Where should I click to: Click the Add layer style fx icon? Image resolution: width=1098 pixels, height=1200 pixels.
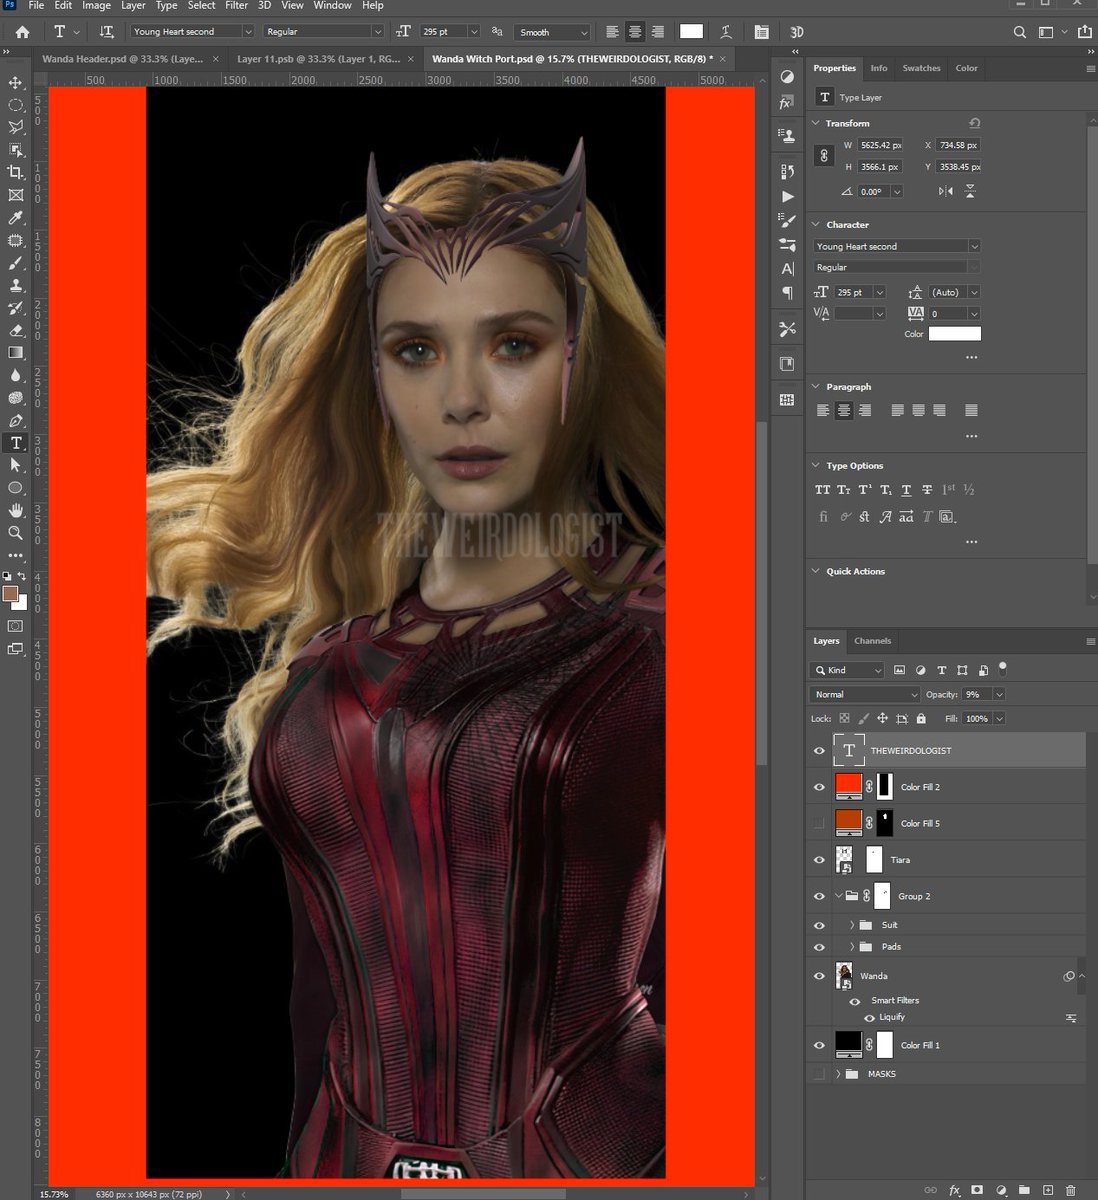[954, 1190]
